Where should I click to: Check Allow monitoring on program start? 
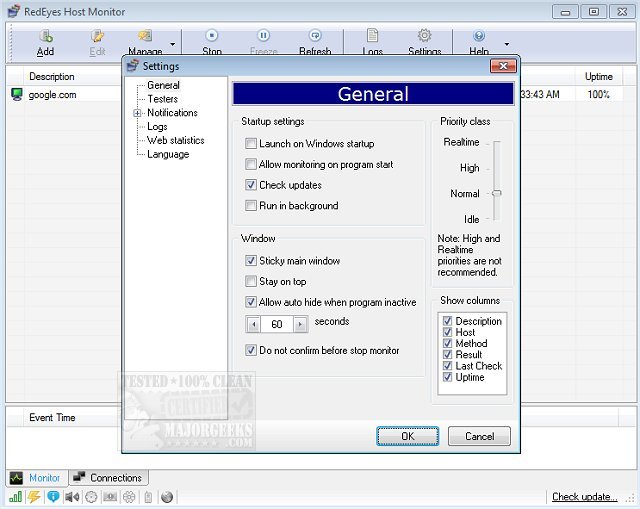[x=251, y=164]
